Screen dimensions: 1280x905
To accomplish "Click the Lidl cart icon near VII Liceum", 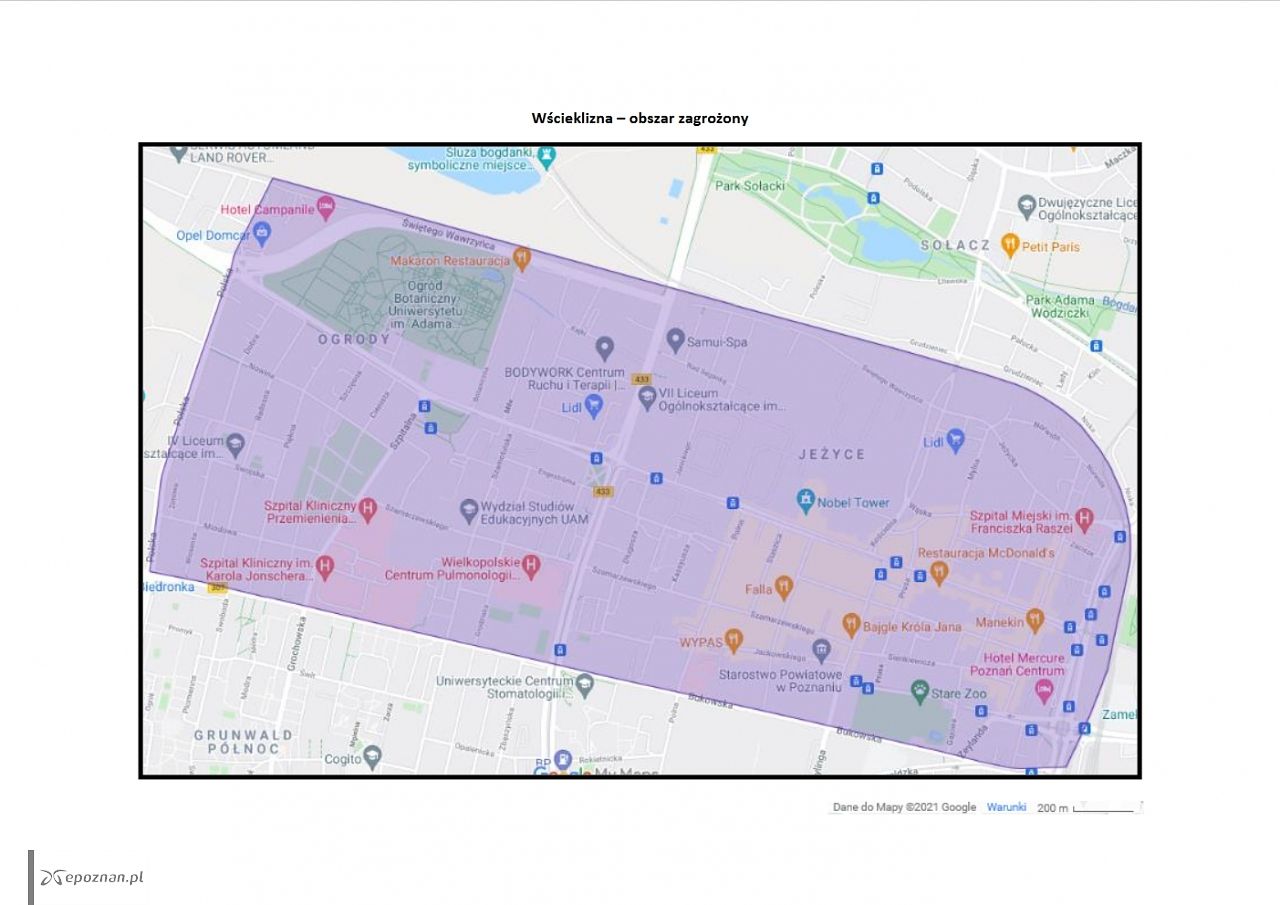I will pyautogui.click(x=594, y=404).
